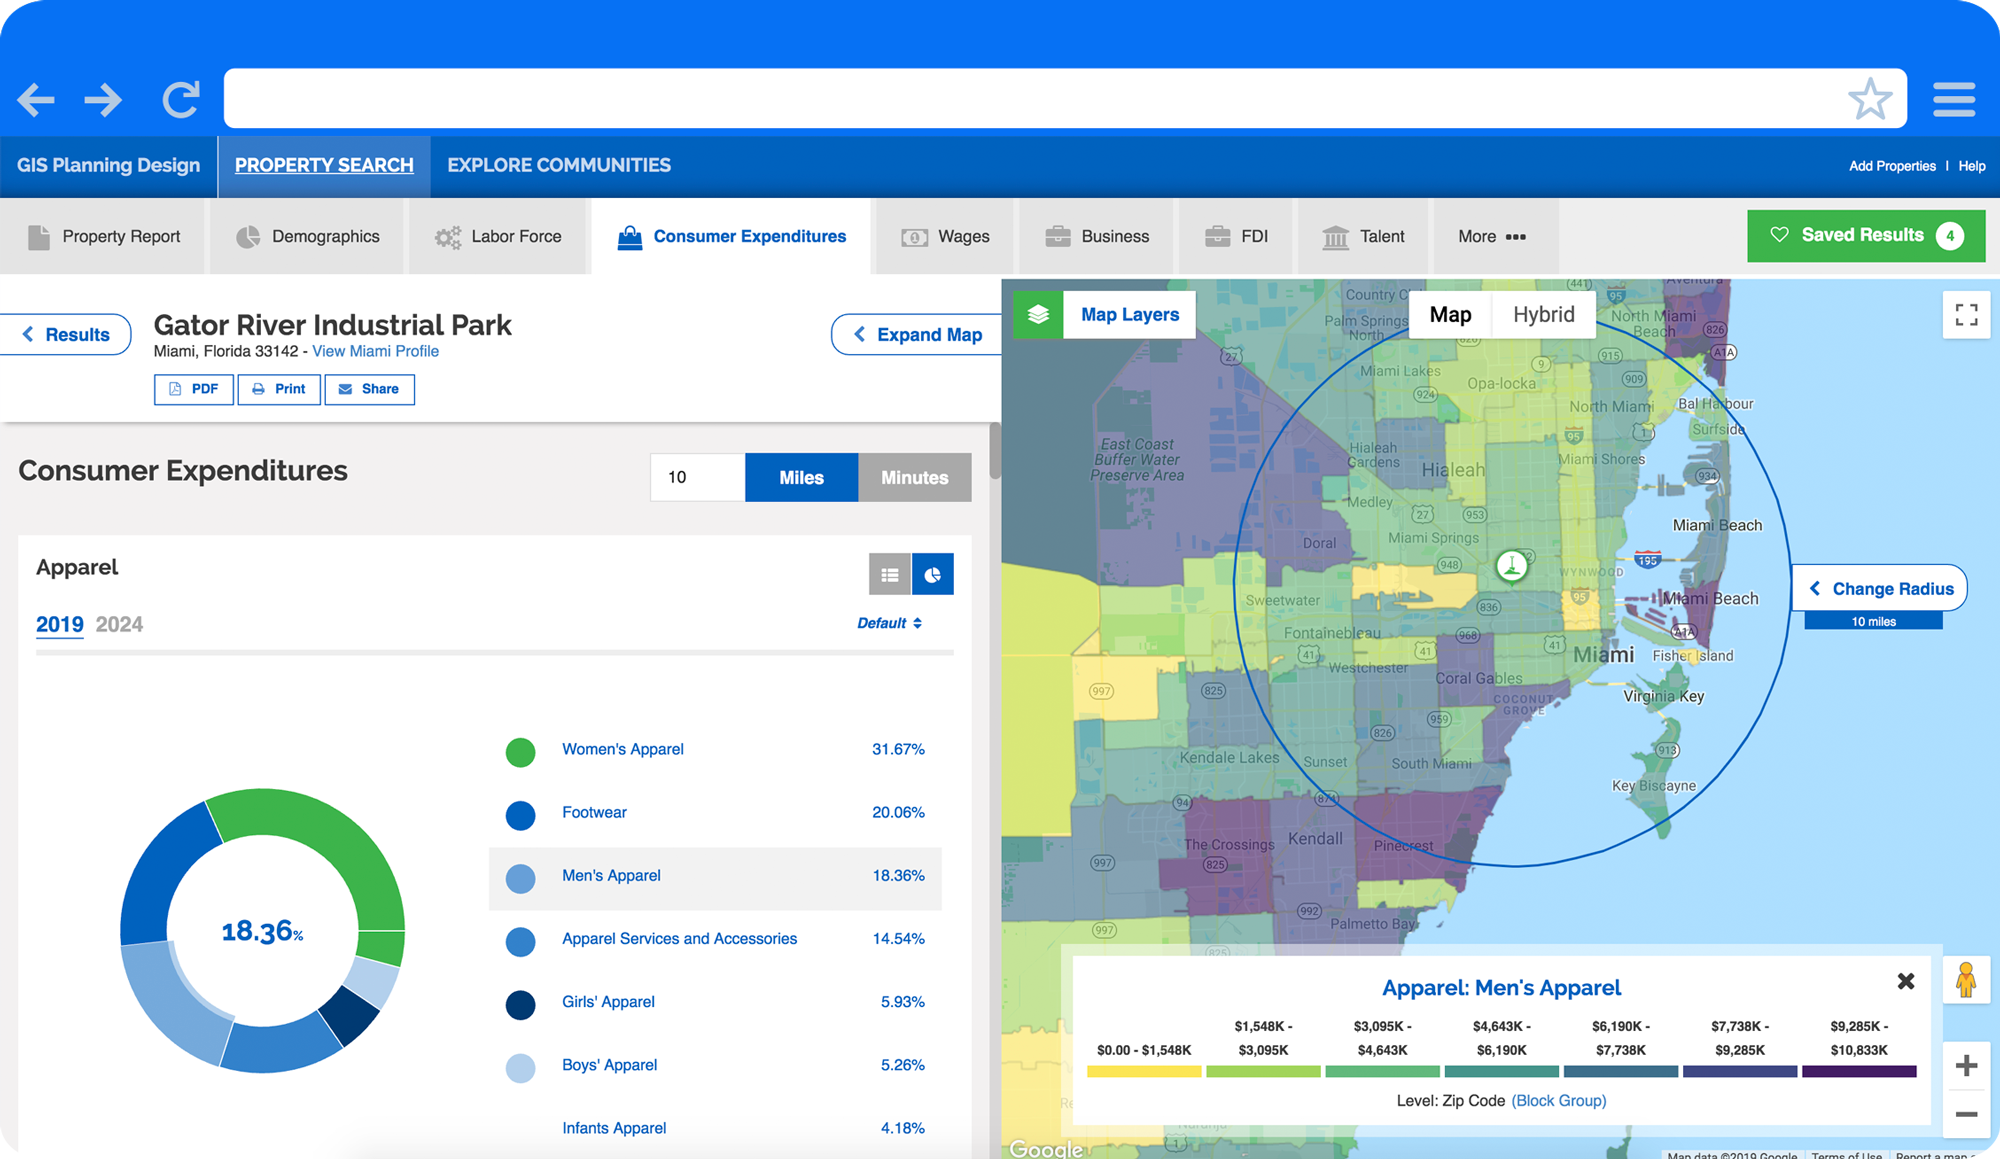The height and width of the screenshot is (1159, 2000).
Task: Open the Default sort dropdown
Action: [x=889, y=623]
